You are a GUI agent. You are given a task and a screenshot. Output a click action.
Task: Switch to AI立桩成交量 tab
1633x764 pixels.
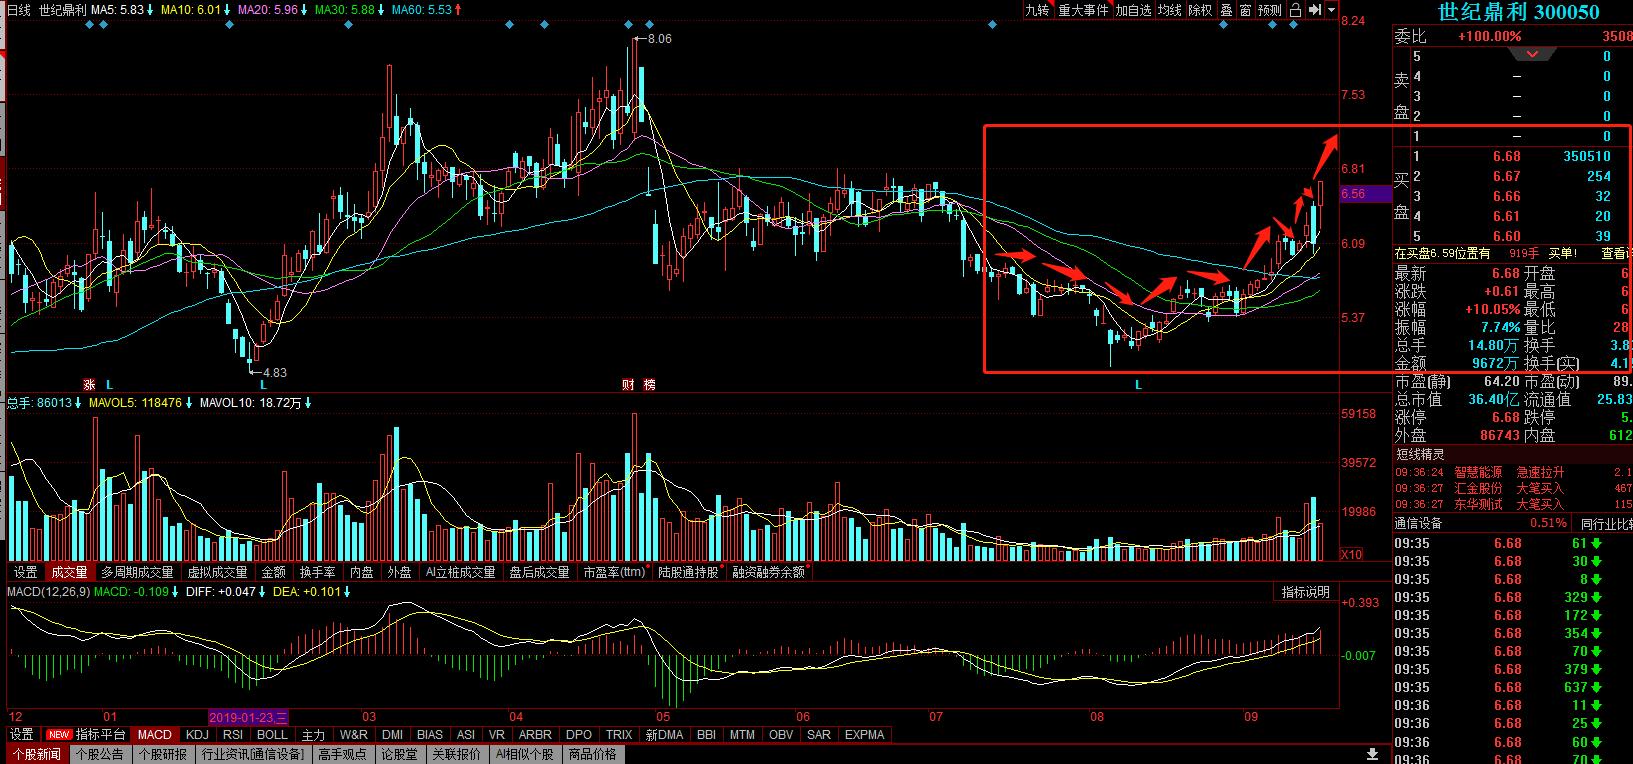tap(460, 572)
